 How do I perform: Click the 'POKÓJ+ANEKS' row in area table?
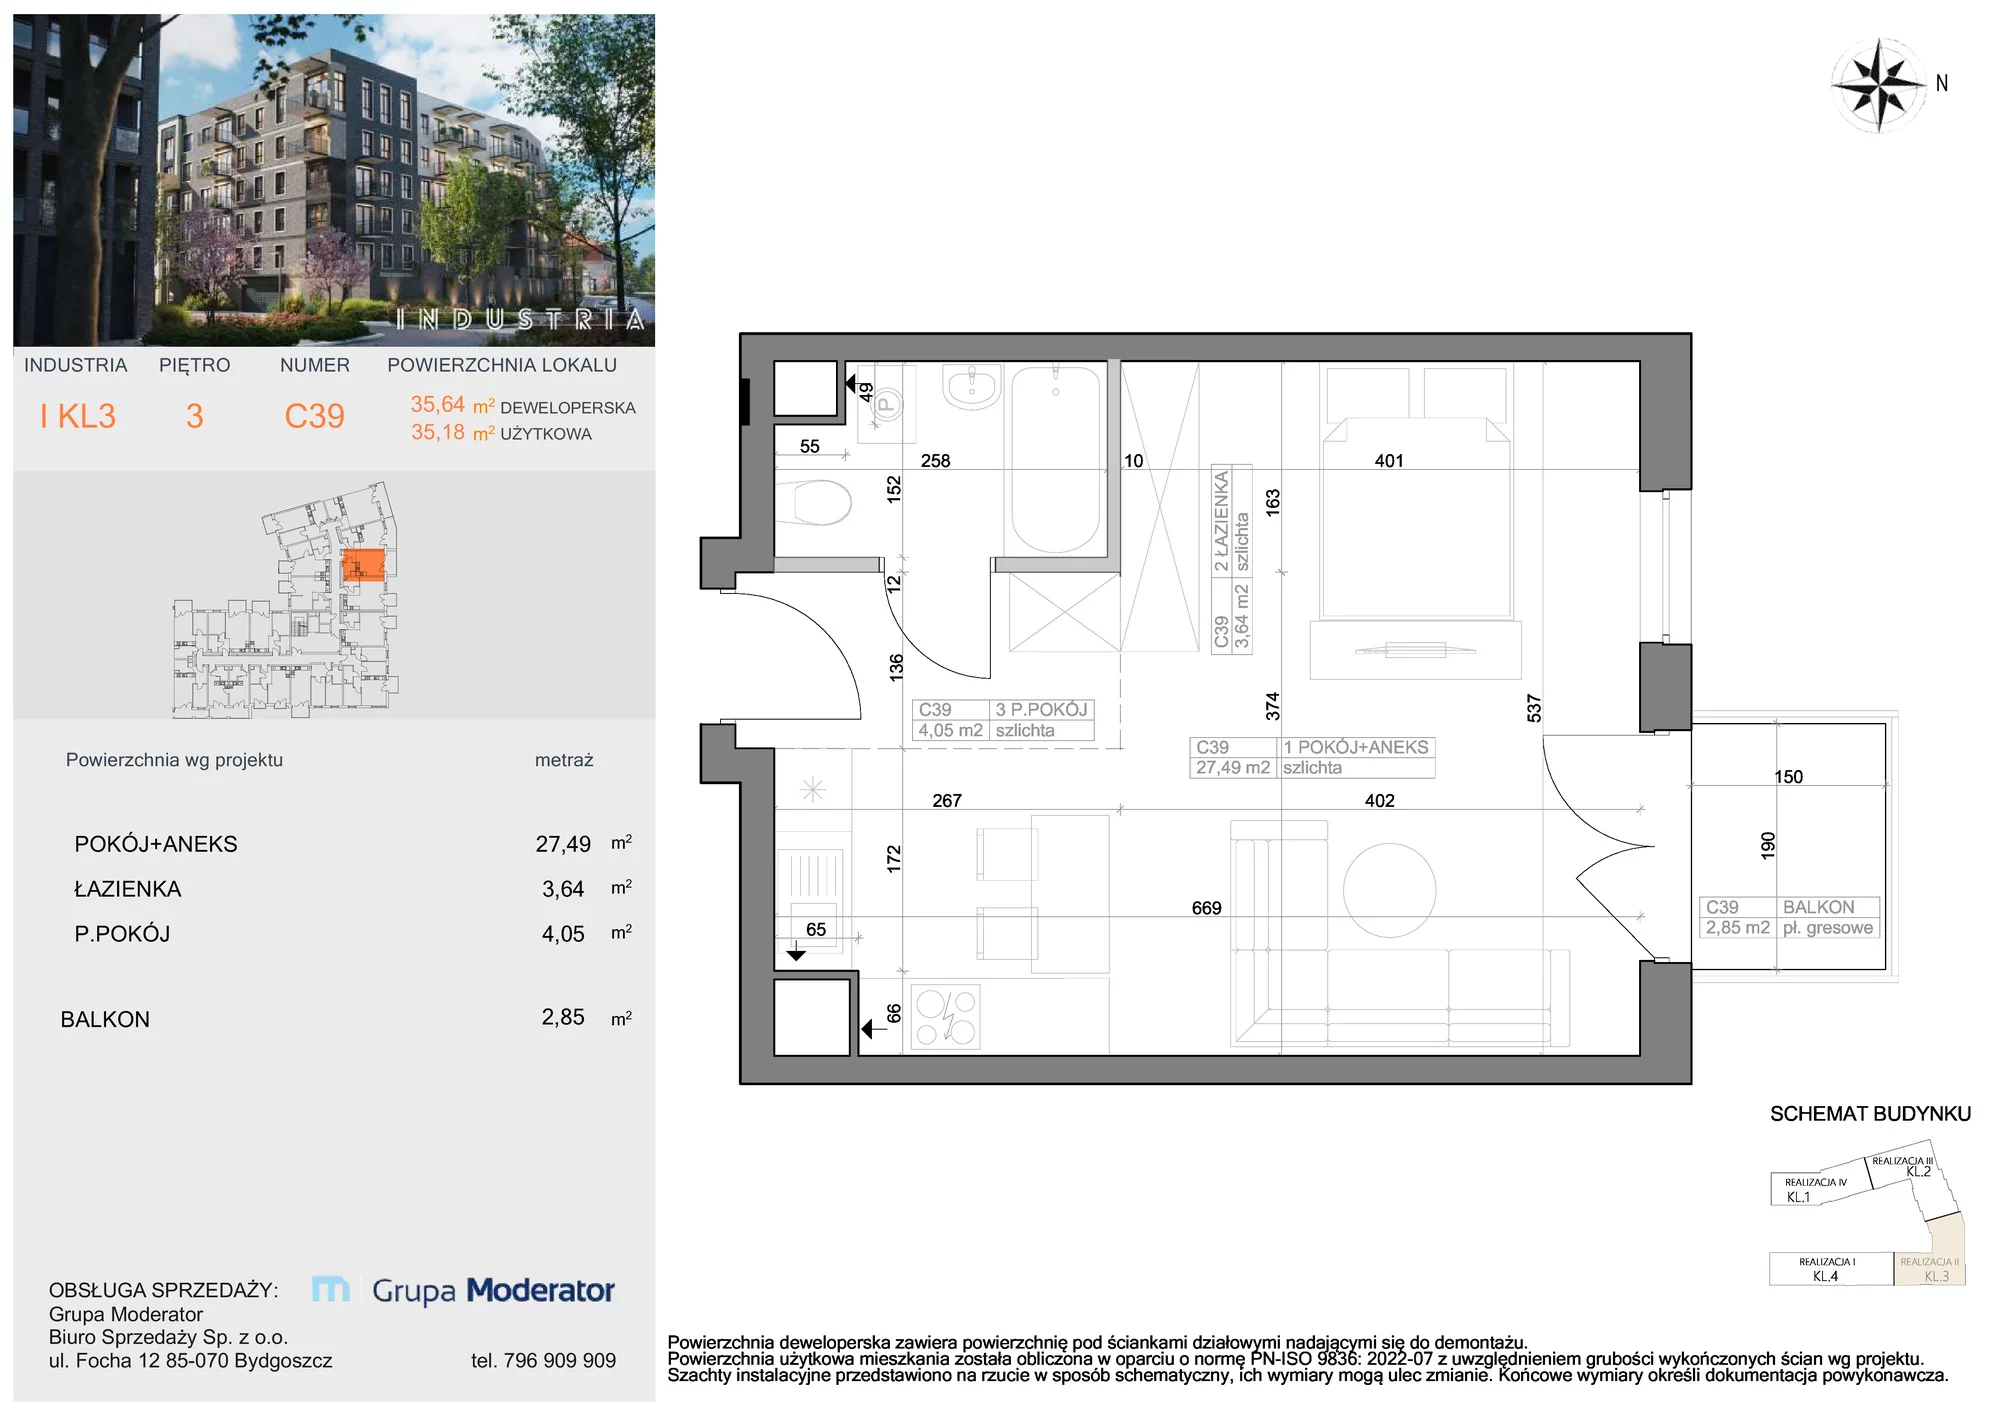click(x=352, y=844)
